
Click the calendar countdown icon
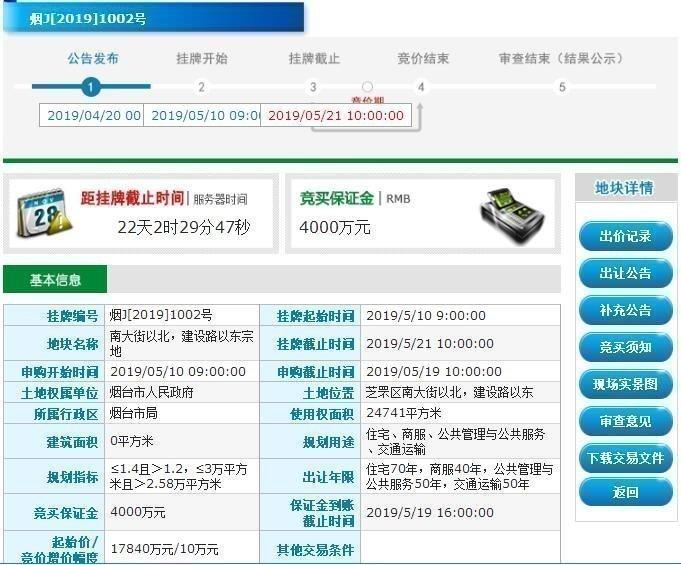pyautogui.click(x=44, y=213)
